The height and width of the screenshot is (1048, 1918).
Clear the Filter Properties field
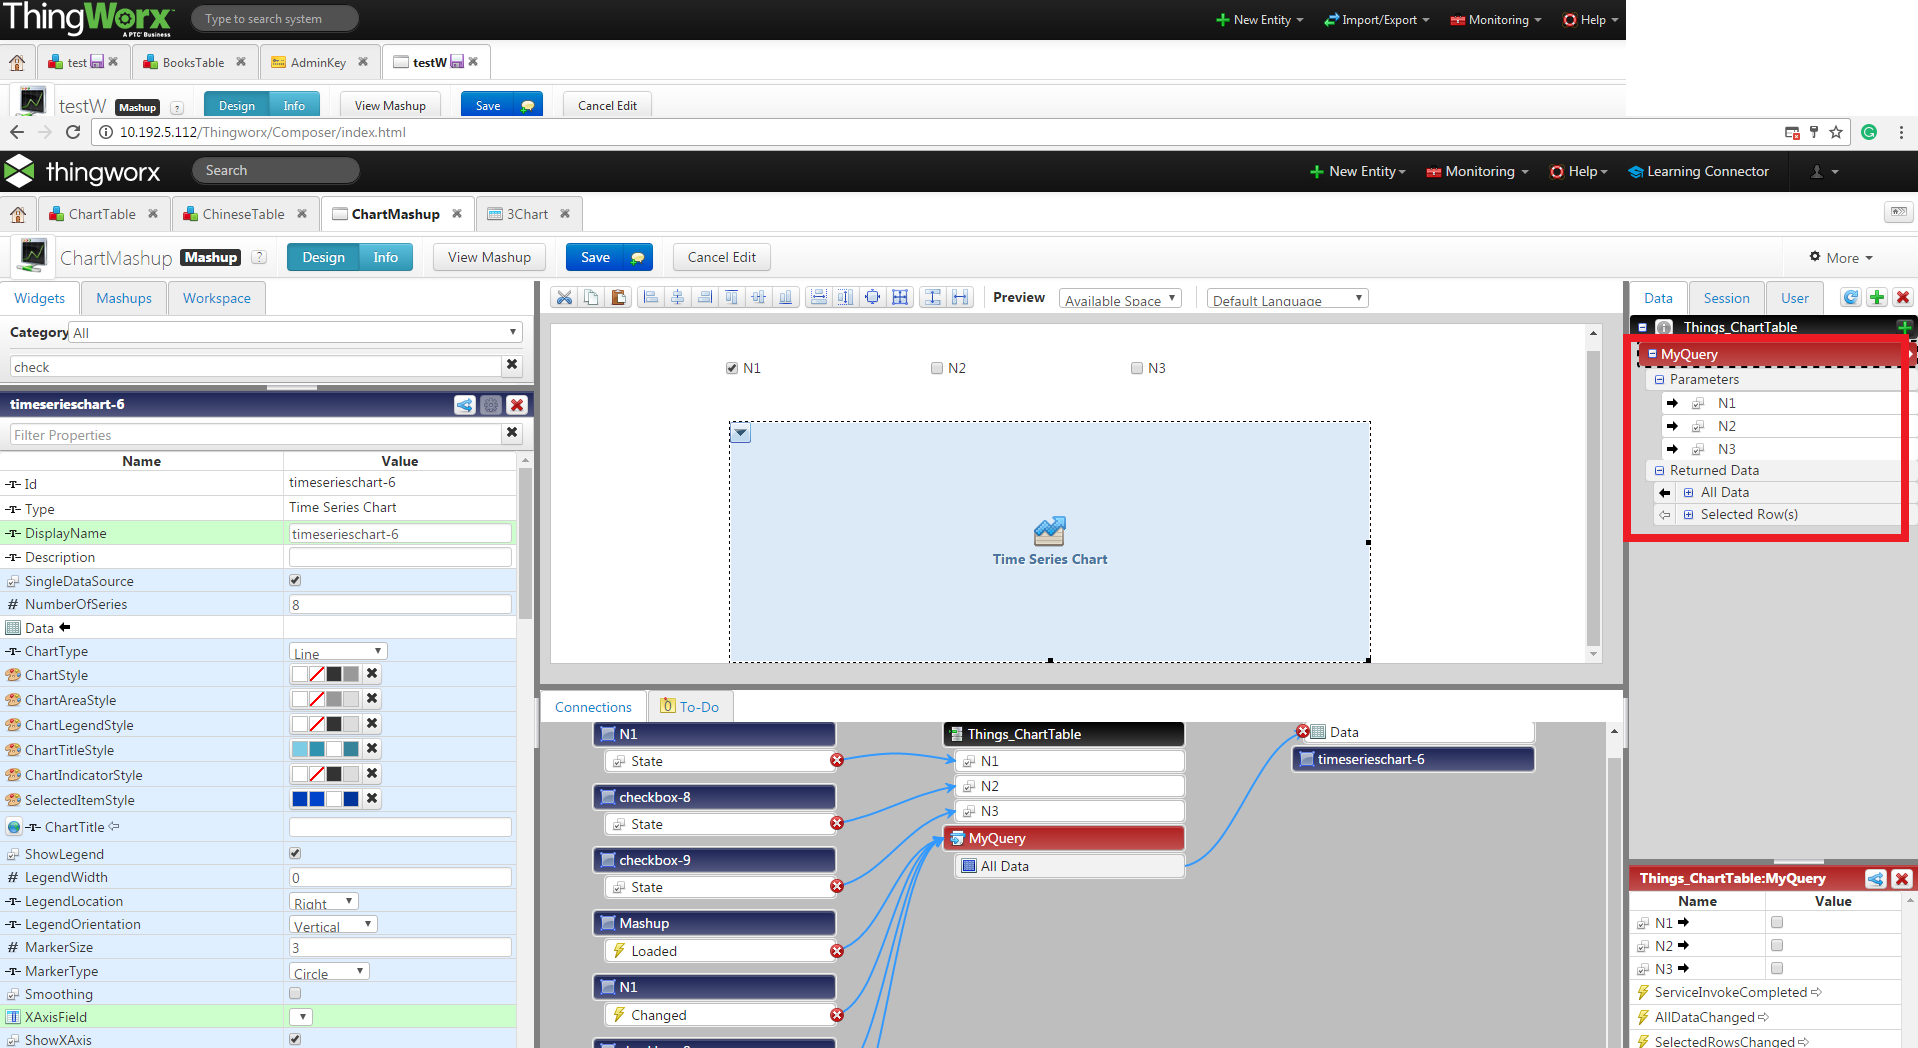tap(512, 432)
